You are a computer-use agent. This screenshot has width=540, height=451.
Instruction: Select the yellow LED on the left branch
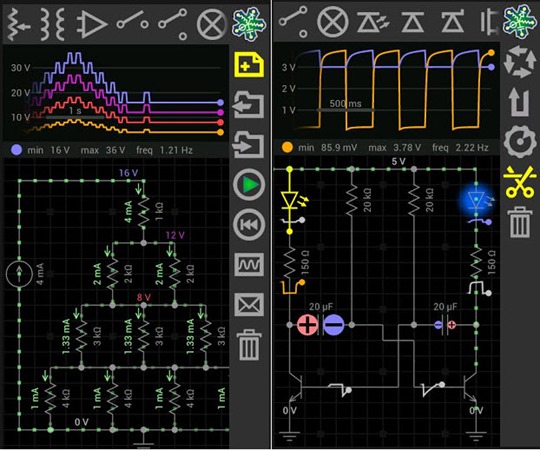click(x=290, y=200)
